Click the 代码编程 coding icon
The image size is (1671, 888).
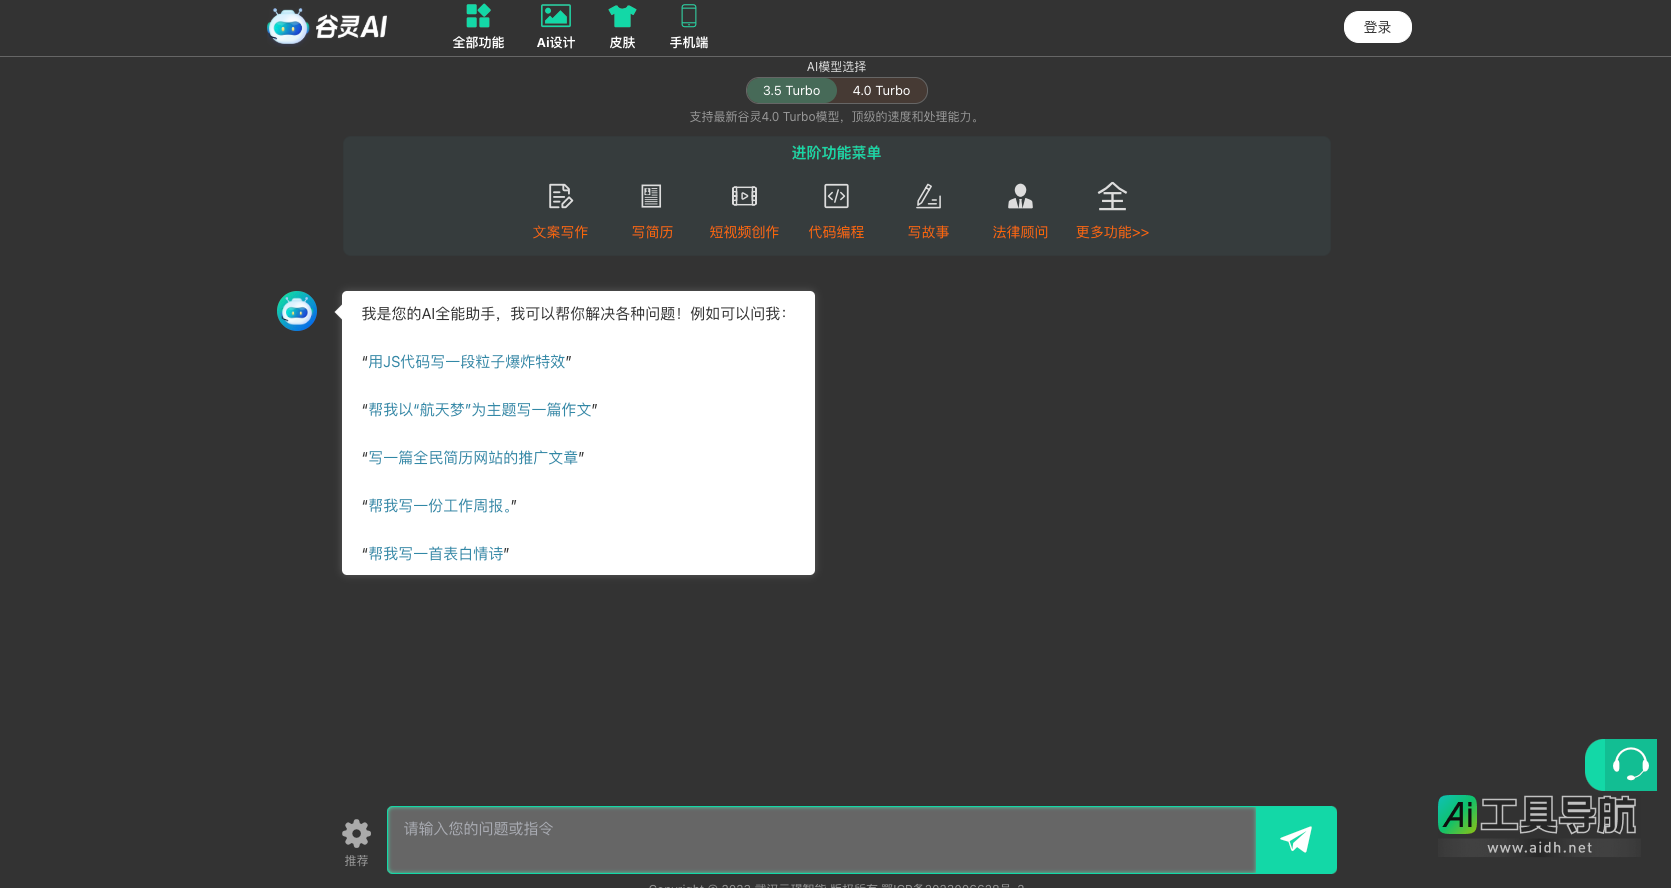(x=836, y=197)
